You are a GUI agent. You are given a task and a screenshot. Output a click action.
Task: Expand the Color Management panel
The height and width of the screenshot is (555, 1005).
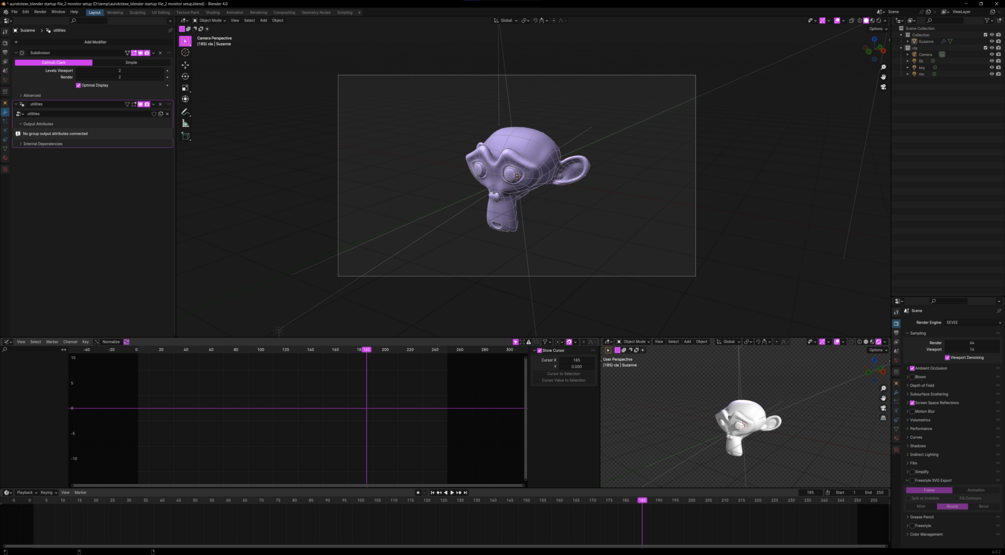tap(926, 534)
